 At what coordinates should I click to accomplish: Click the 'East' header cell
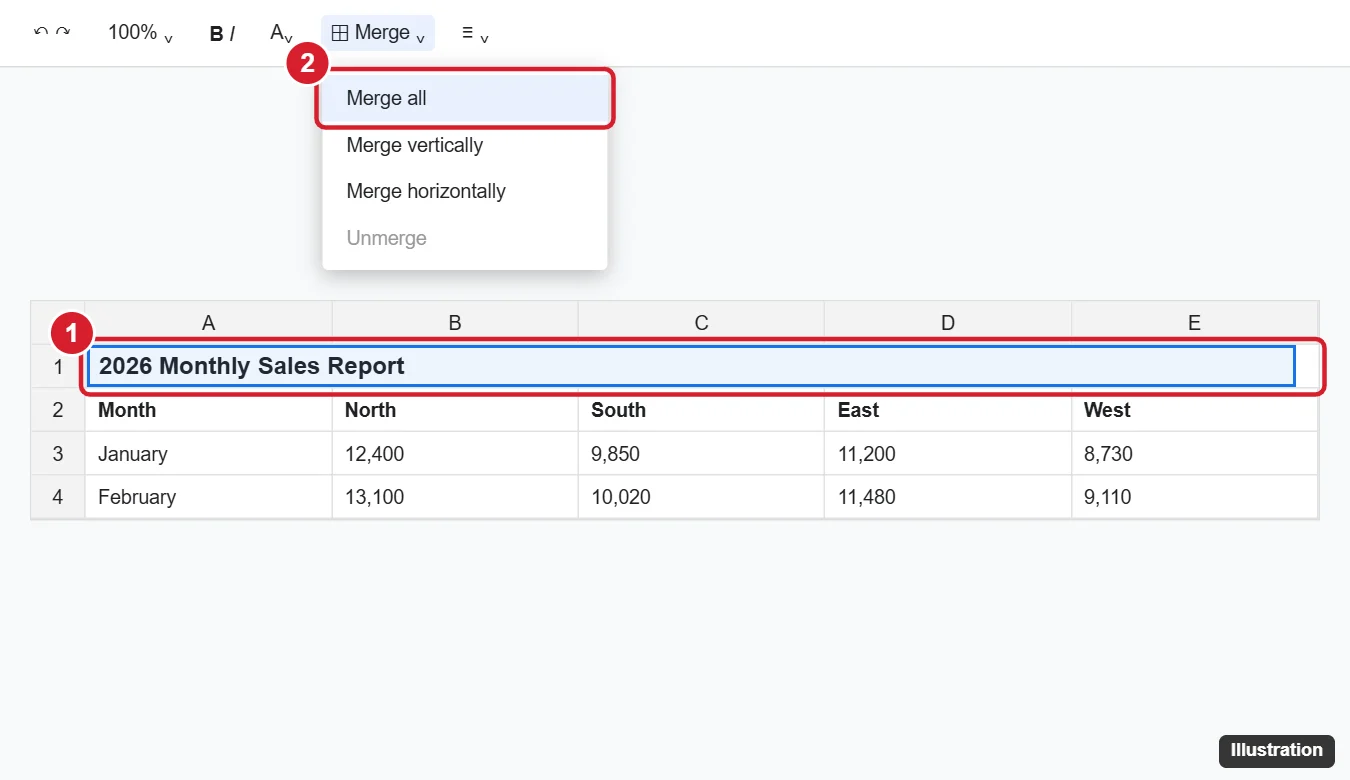coord(948,410)
